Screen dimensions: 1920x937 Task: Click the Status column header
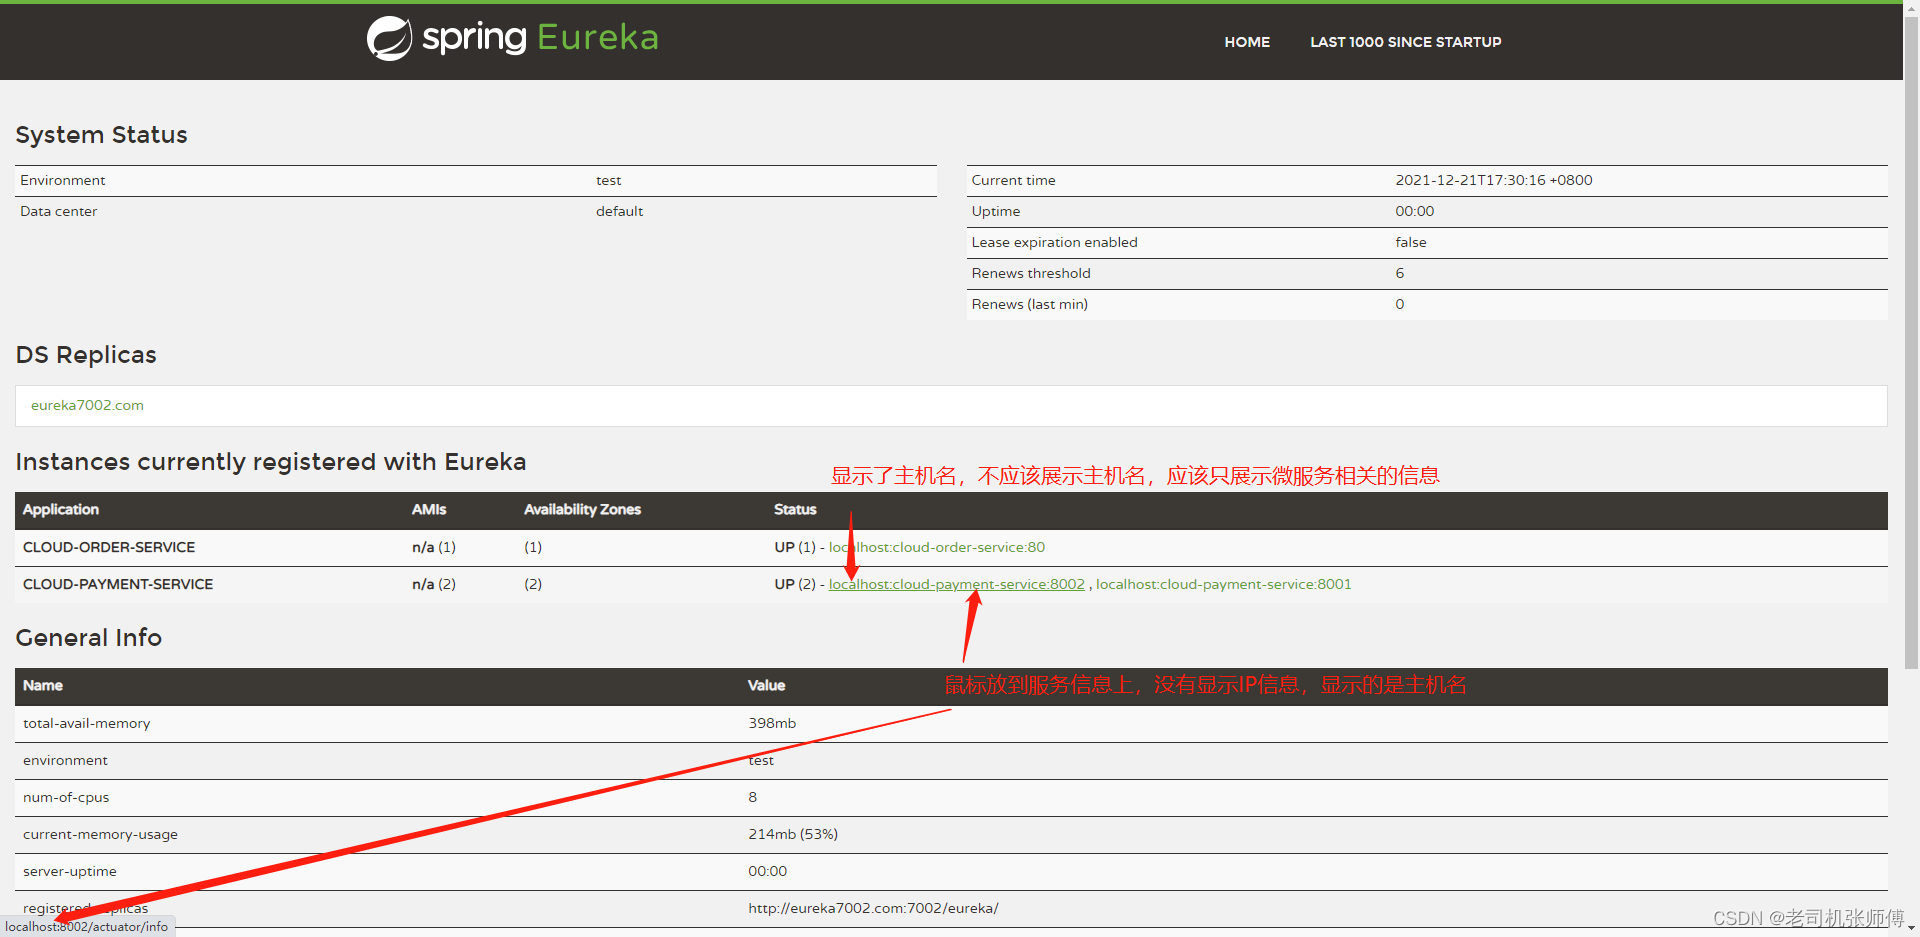click(x=795, y=509)
